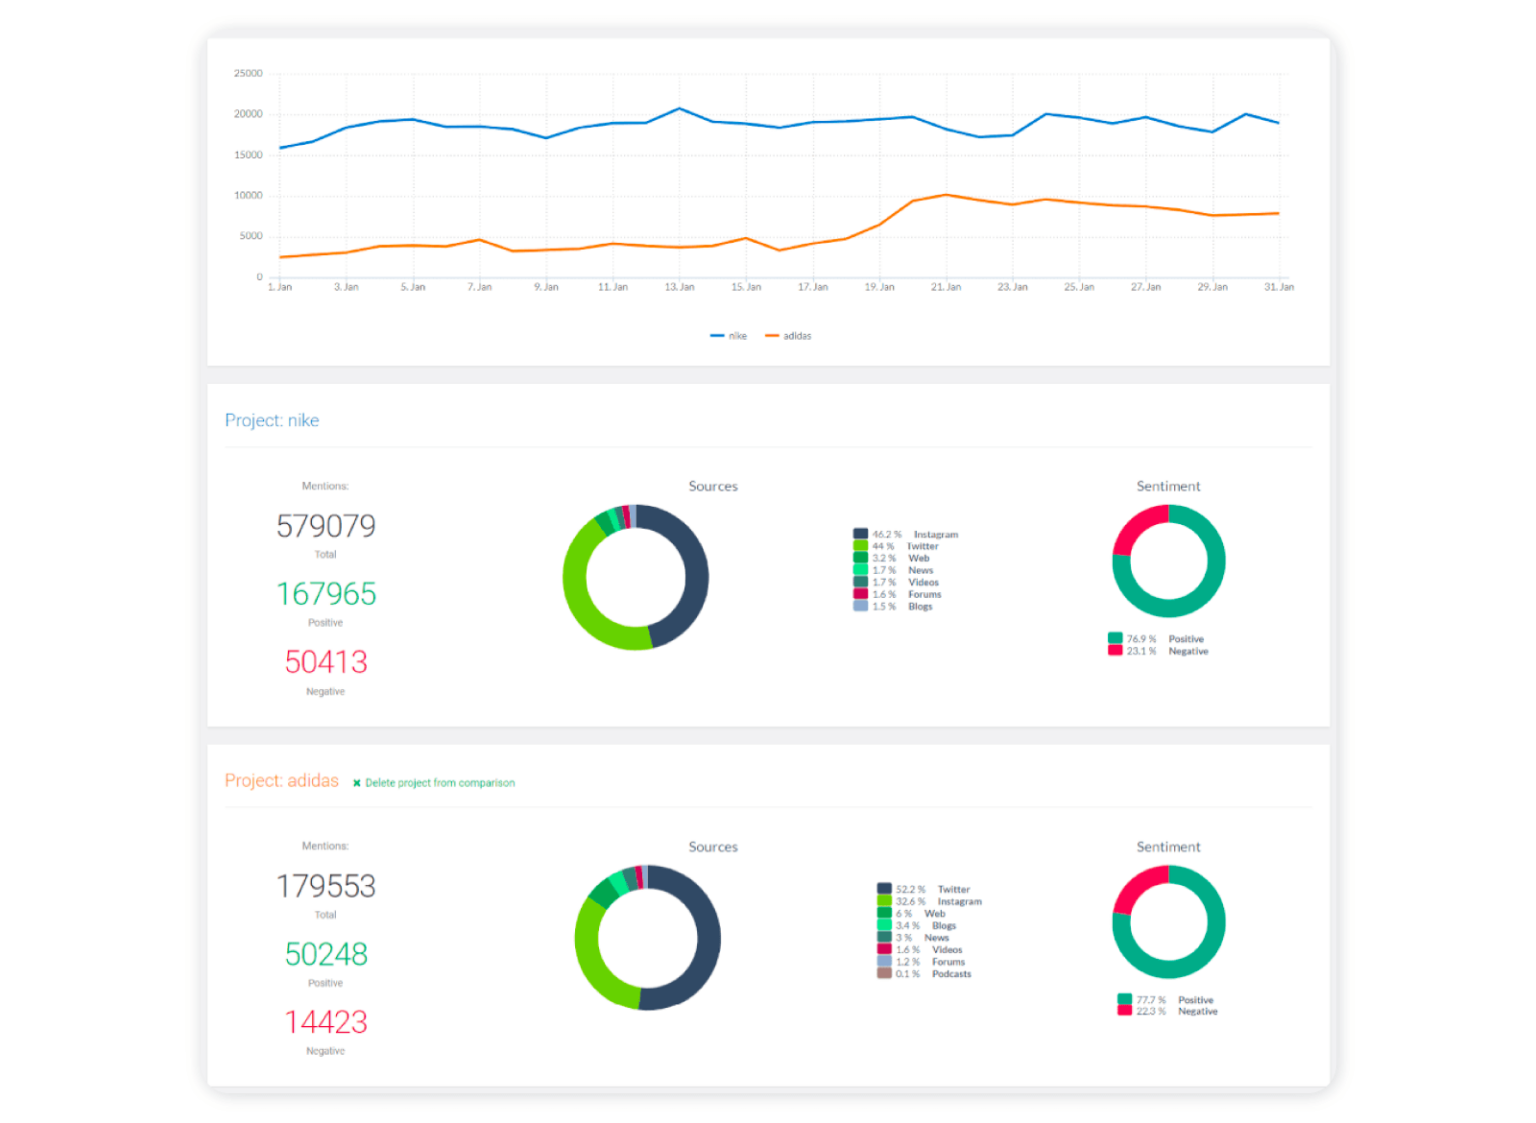Click the green X delete icon beside adidas project
The image size is (1536, 1123).
pyautogui.click(x=356, y=783)
